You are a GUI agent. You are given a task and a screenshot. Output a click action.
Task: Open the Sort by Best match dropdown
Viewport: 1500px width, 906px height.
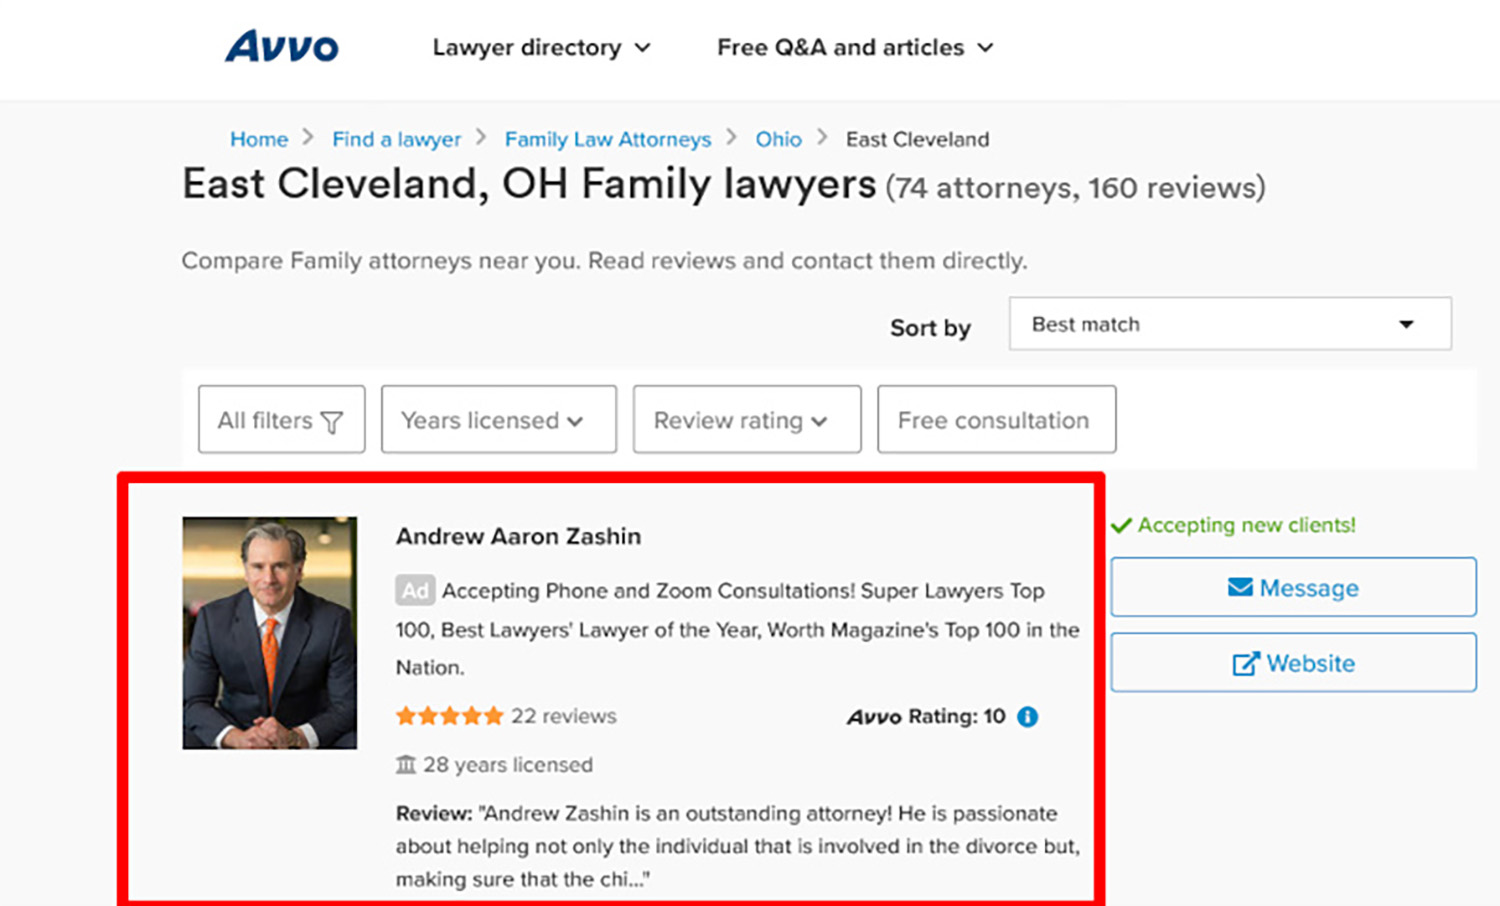(1229, 324)
